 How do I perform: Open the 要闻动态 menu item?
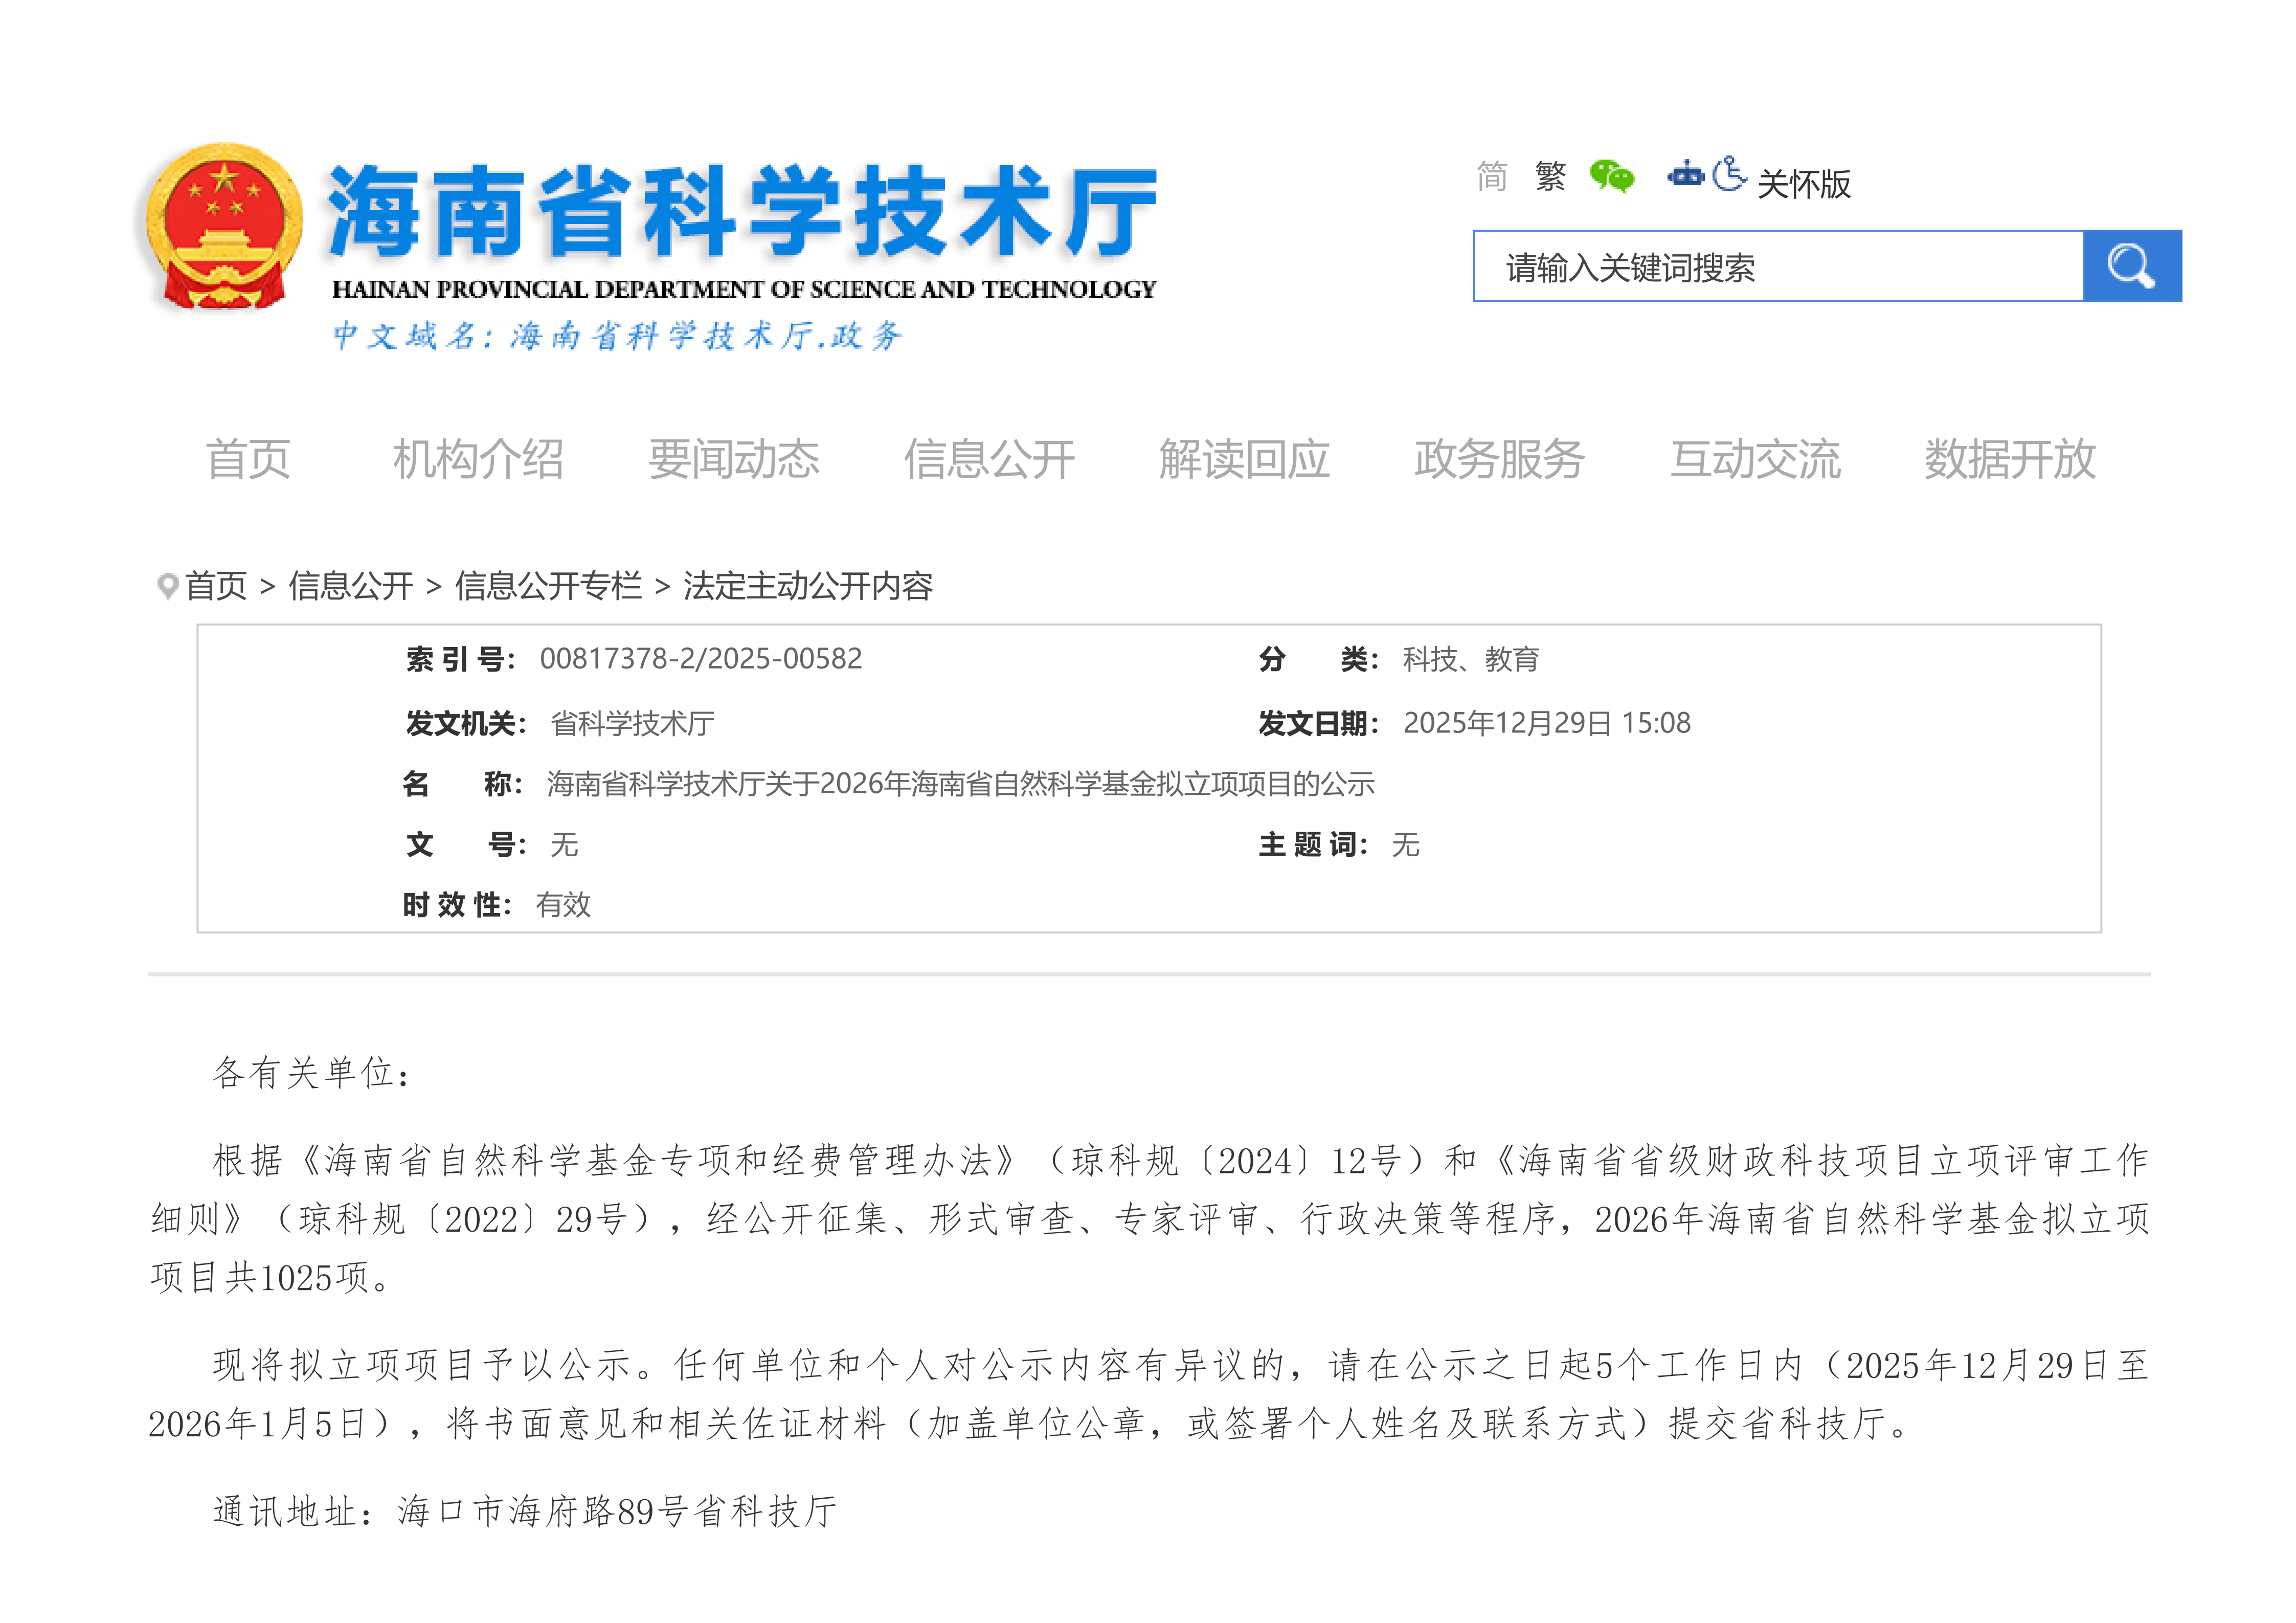coord(733,459)
